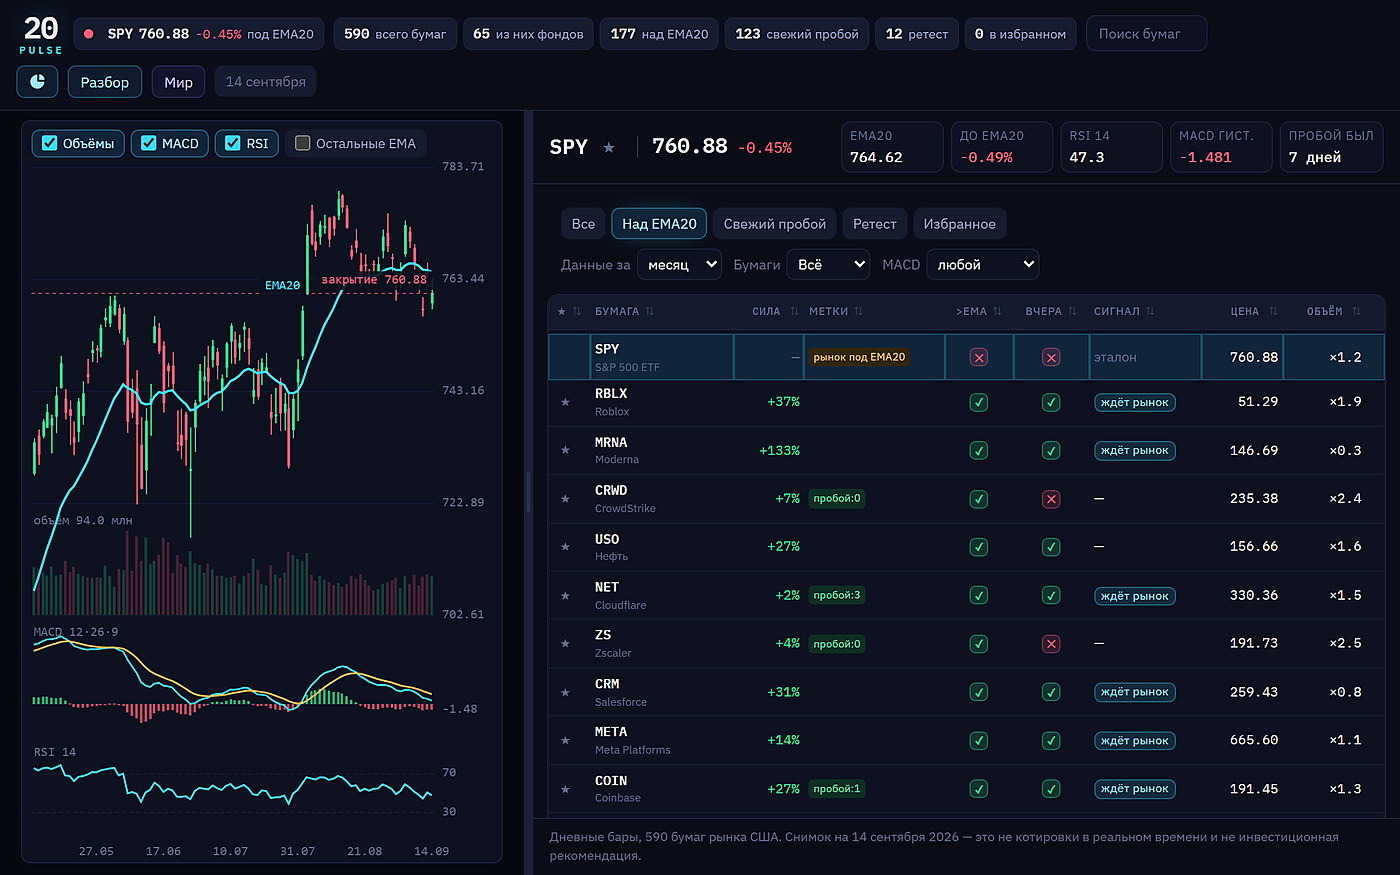This screenshot has height=875, width=1400.
Task: Click the RSI 14 value card 47.3
Action: point(1111,147)
